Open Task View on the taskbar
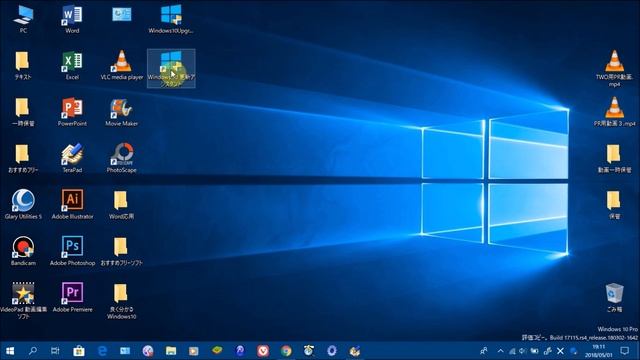 (x=55, y=351)
